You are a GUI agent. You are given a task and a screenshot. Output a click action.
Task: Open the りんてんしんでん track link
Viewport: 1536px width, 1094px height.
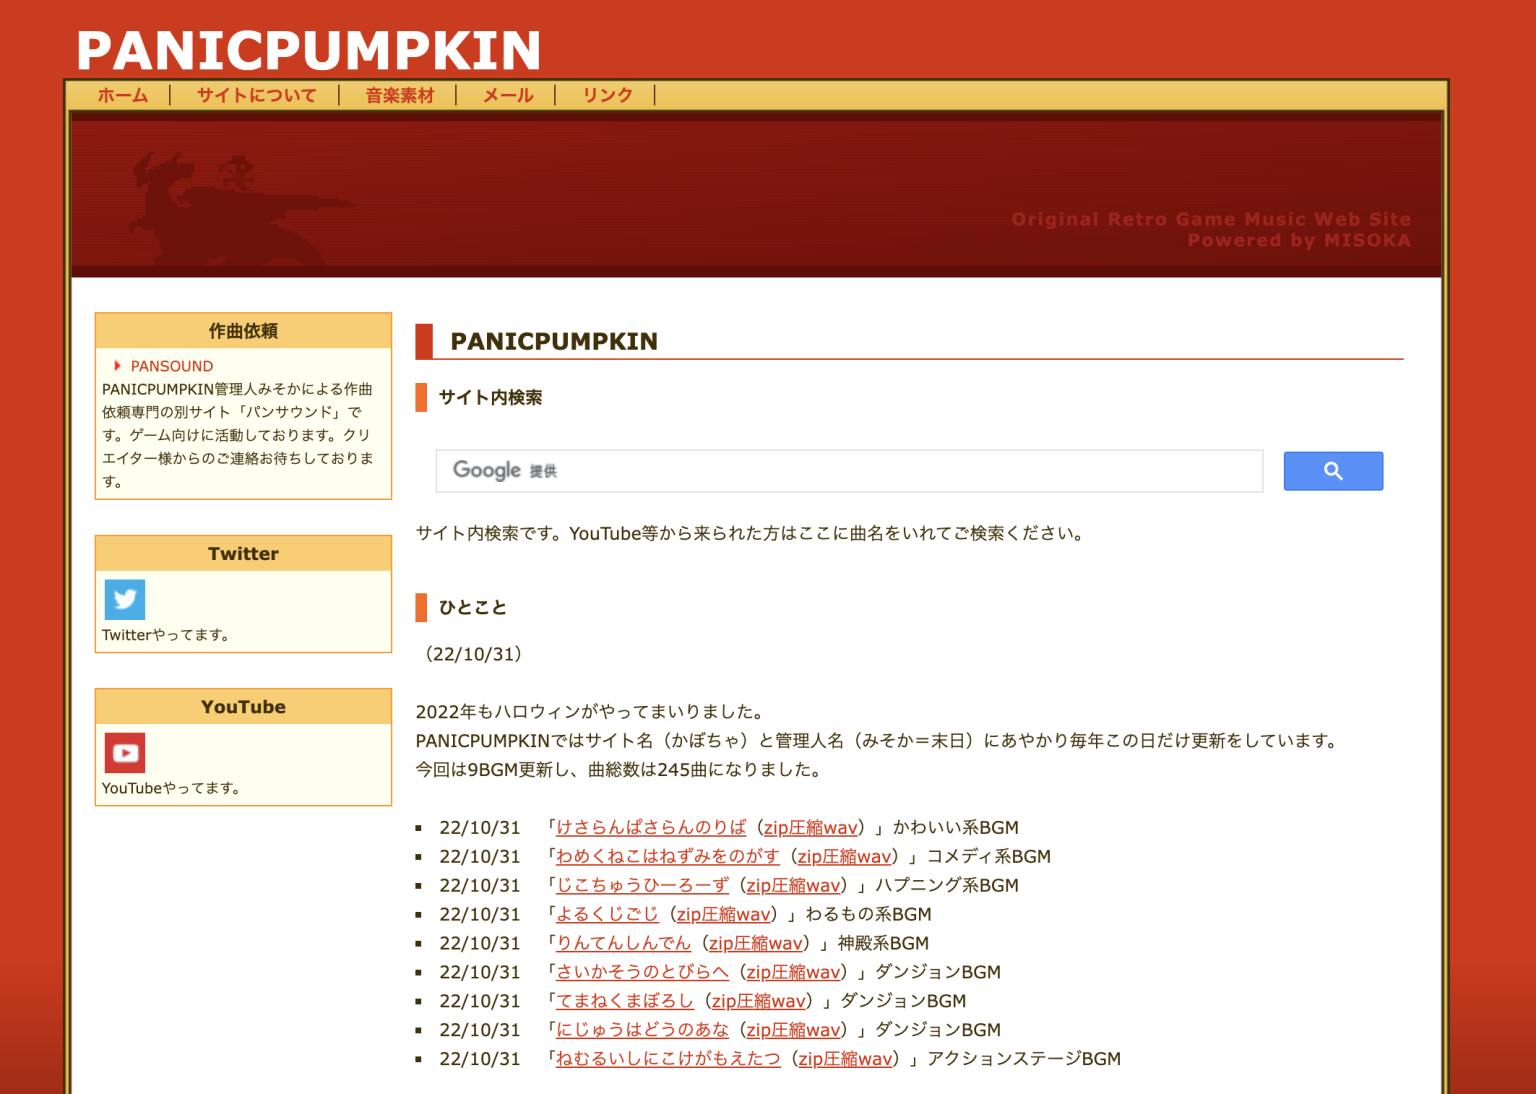tap(622, 943)
